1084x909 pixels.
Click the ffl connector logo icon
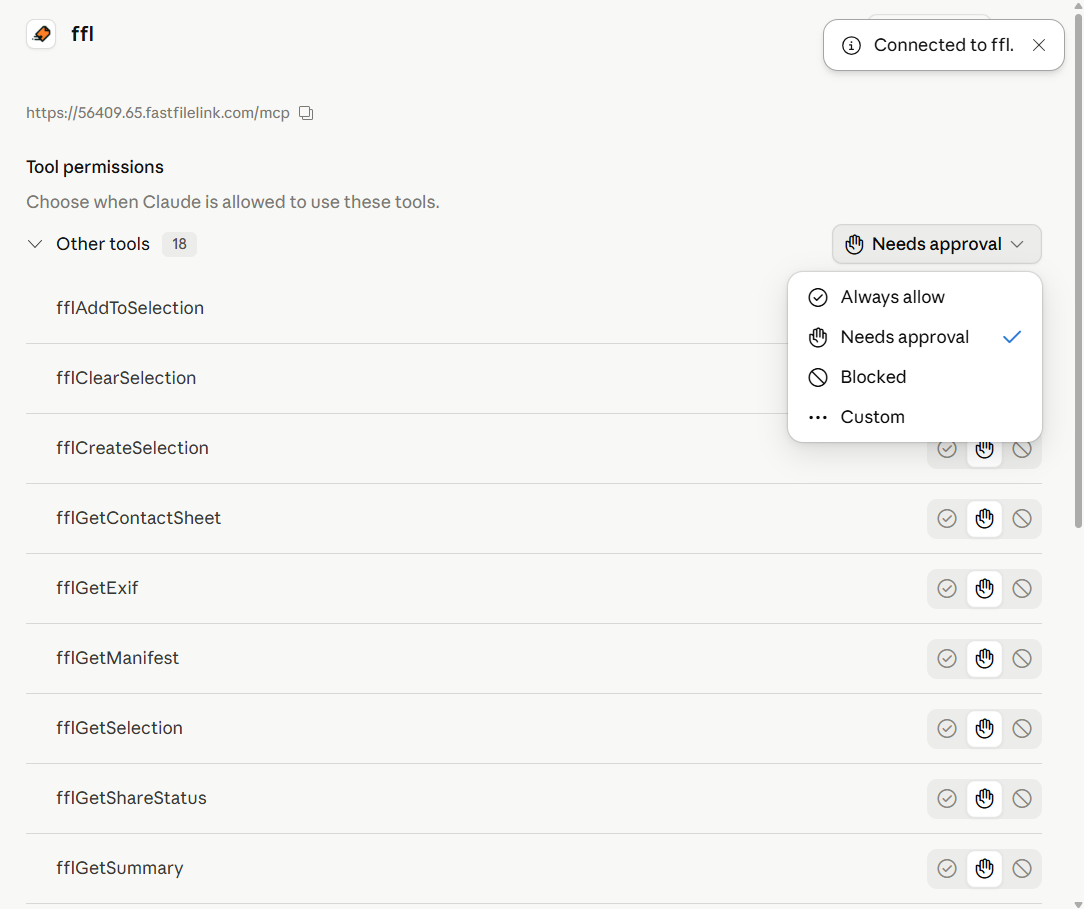[x=41, y=34]
